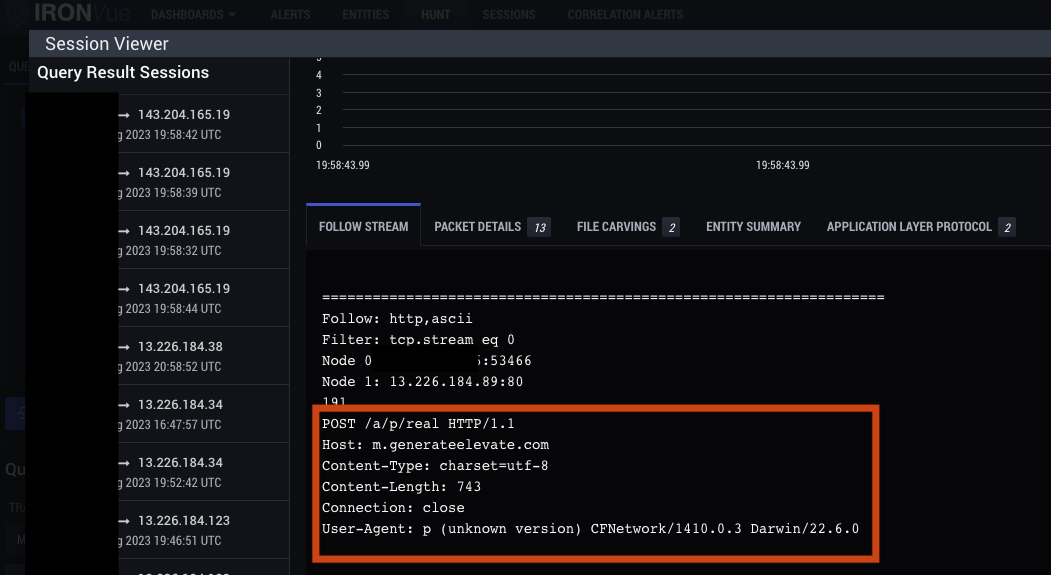Click the User-Agent header line

pyautogui.click(x=591, y=529)
